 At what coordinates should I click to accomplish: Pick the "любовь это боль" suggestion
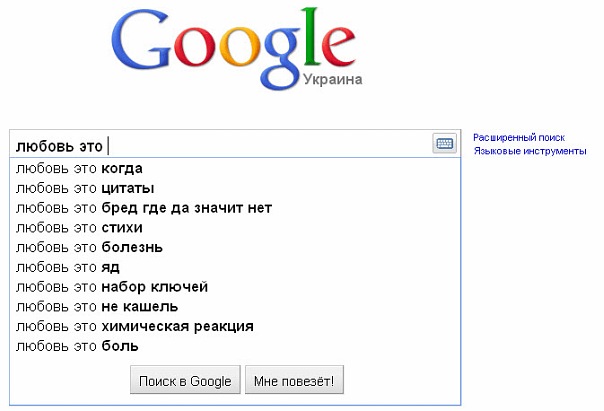(76, 346)
